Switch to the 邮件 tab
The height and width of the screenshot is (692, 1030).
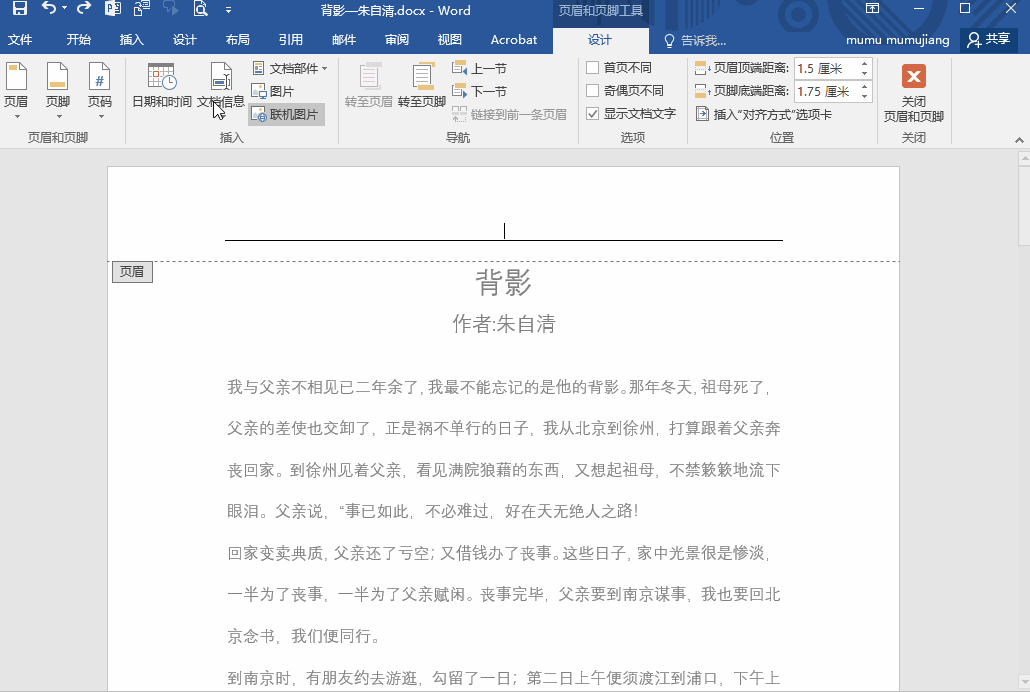344,39
